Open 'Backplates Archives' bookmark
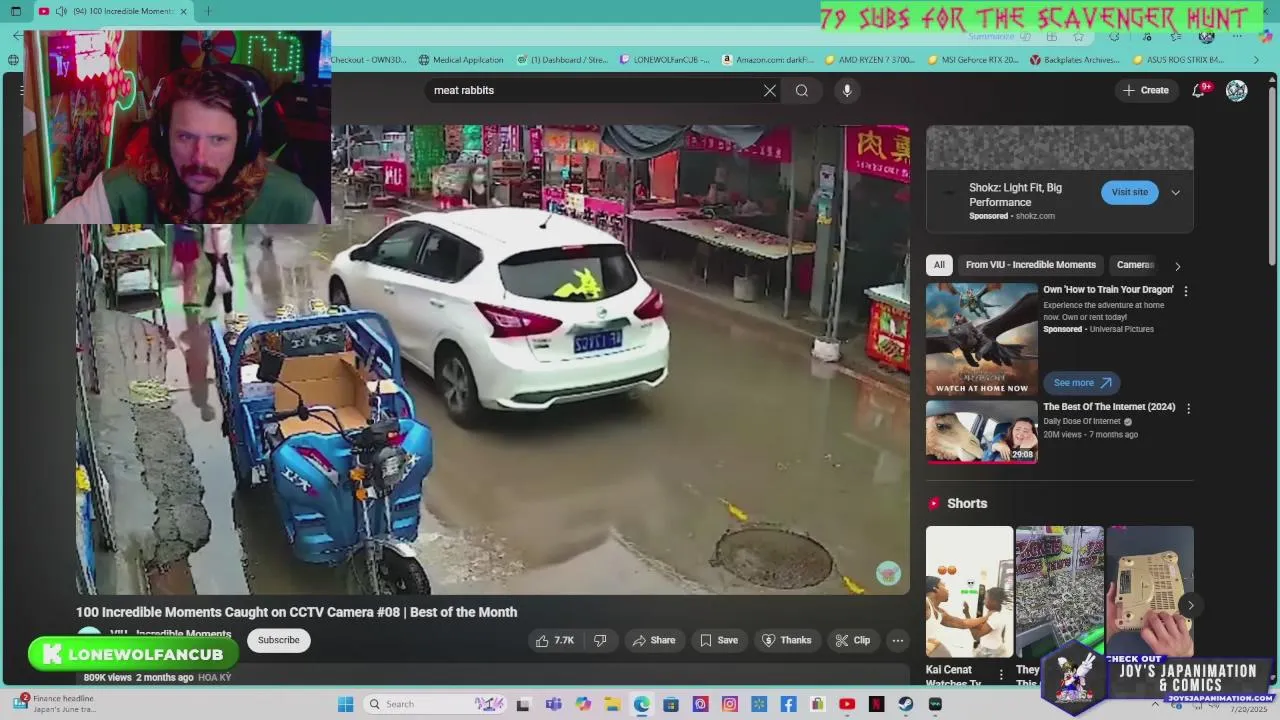This screenshot has width=1280, height=720. 1075,60
